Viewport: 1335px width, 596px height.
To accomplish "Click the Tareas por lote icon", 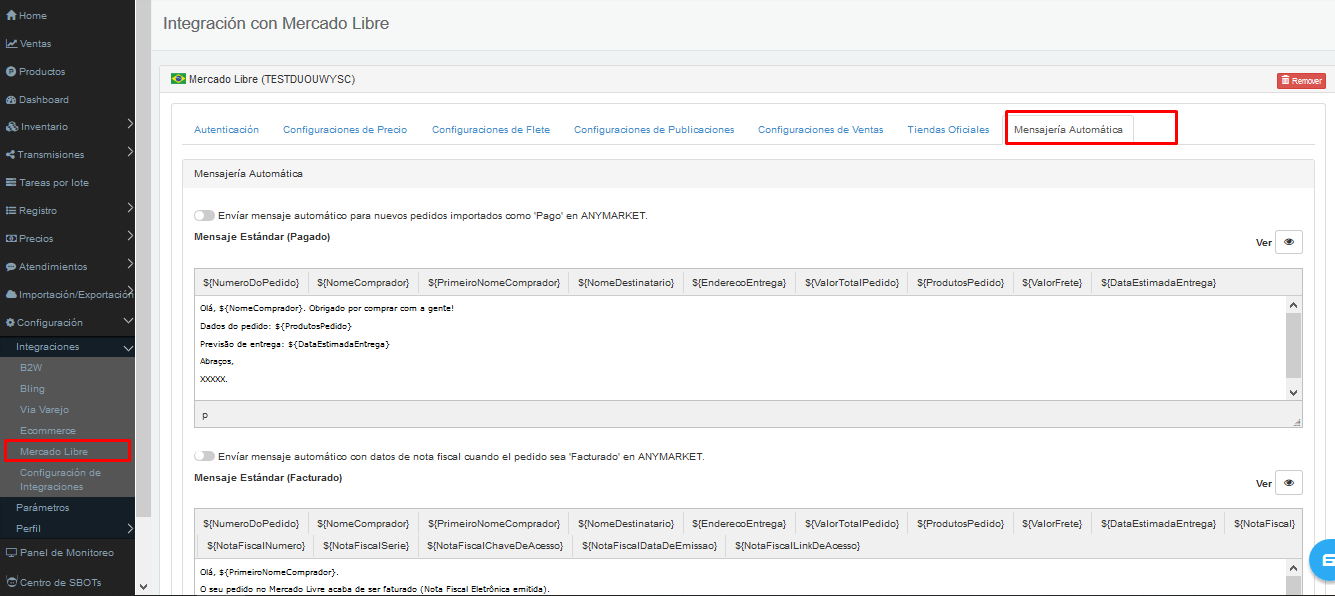I will [x=11, y=183].
